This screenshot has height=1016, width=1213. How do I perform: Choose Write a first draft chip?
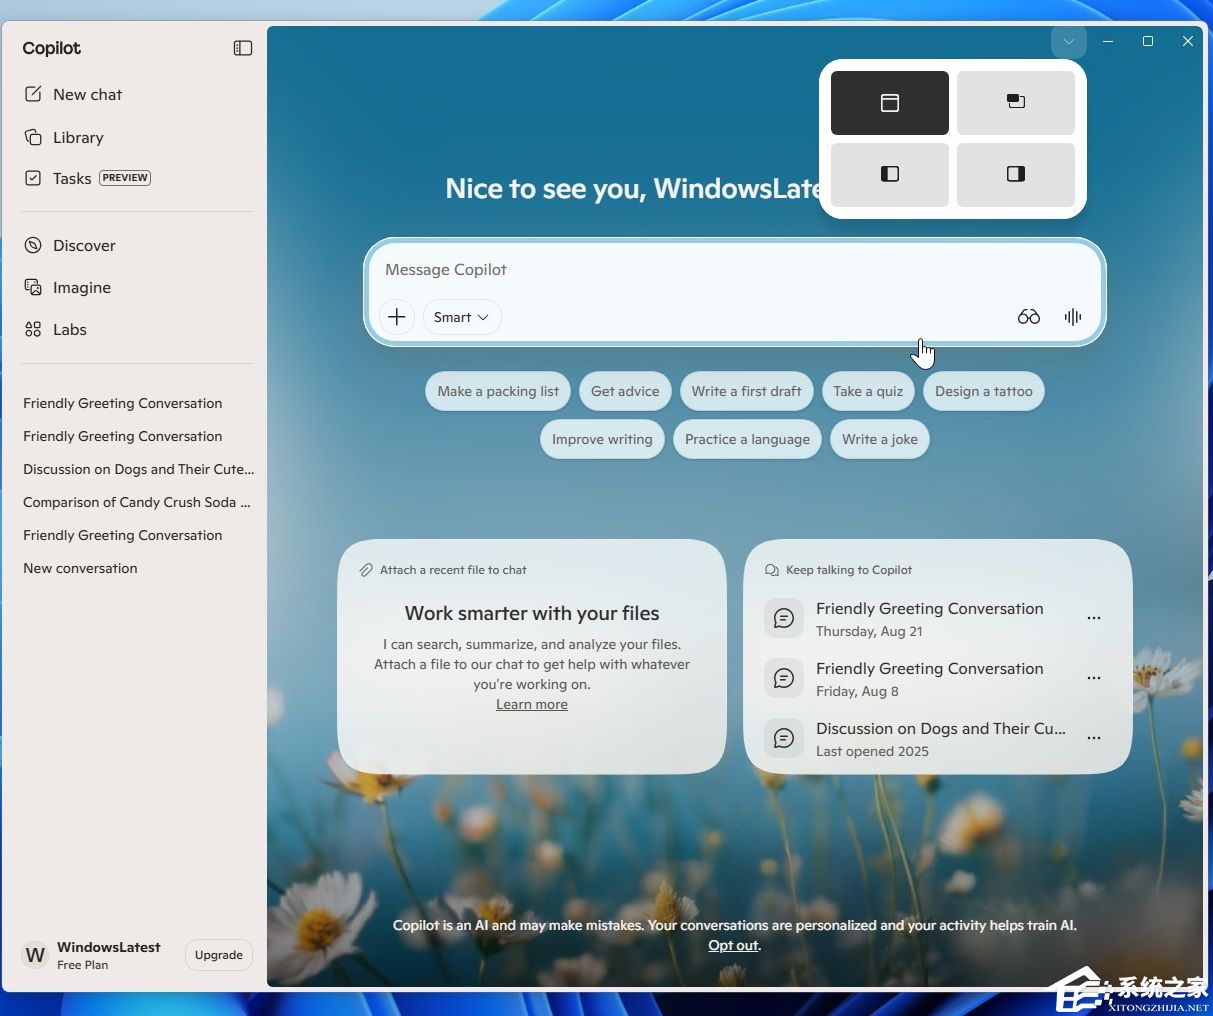pos(746,391)
